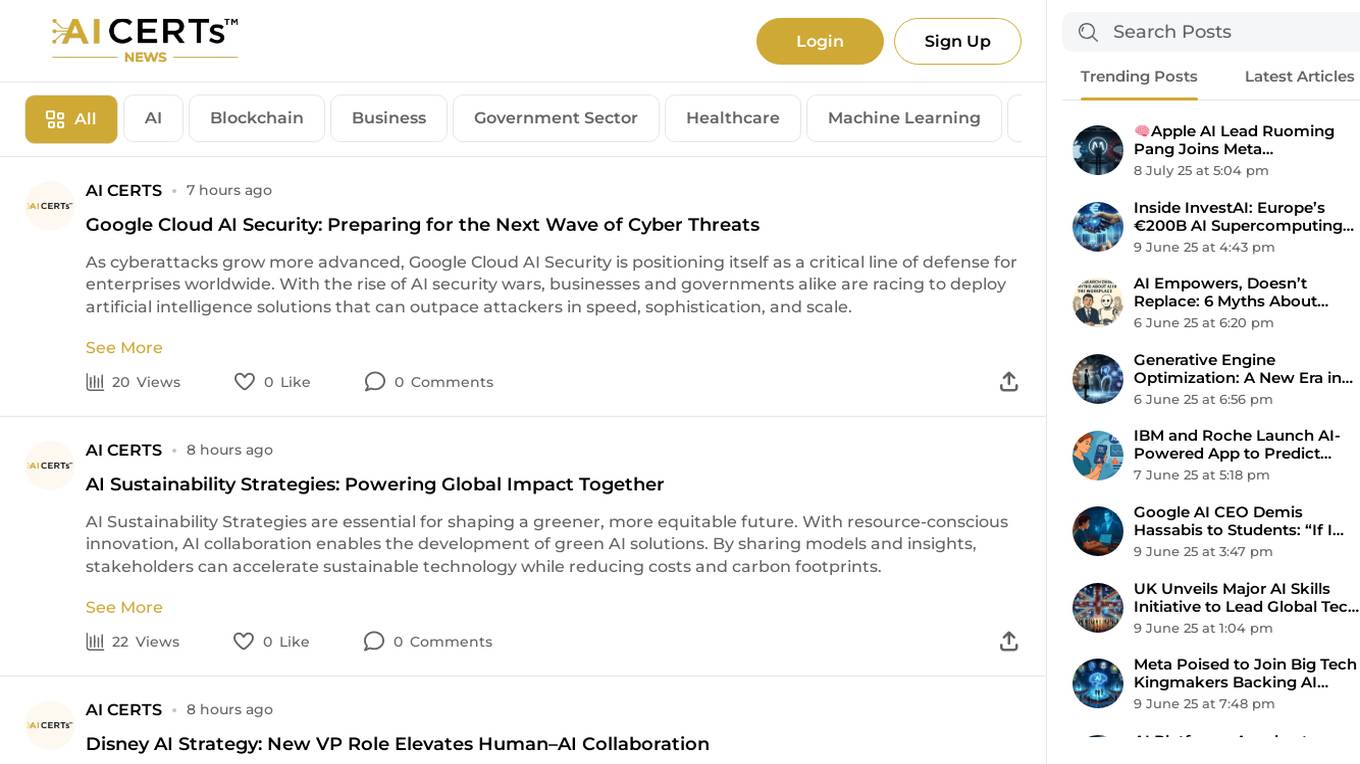Open Apple AI Lead trending post thumbnail
1360x764 pixels.
(x=1098, y=150)
